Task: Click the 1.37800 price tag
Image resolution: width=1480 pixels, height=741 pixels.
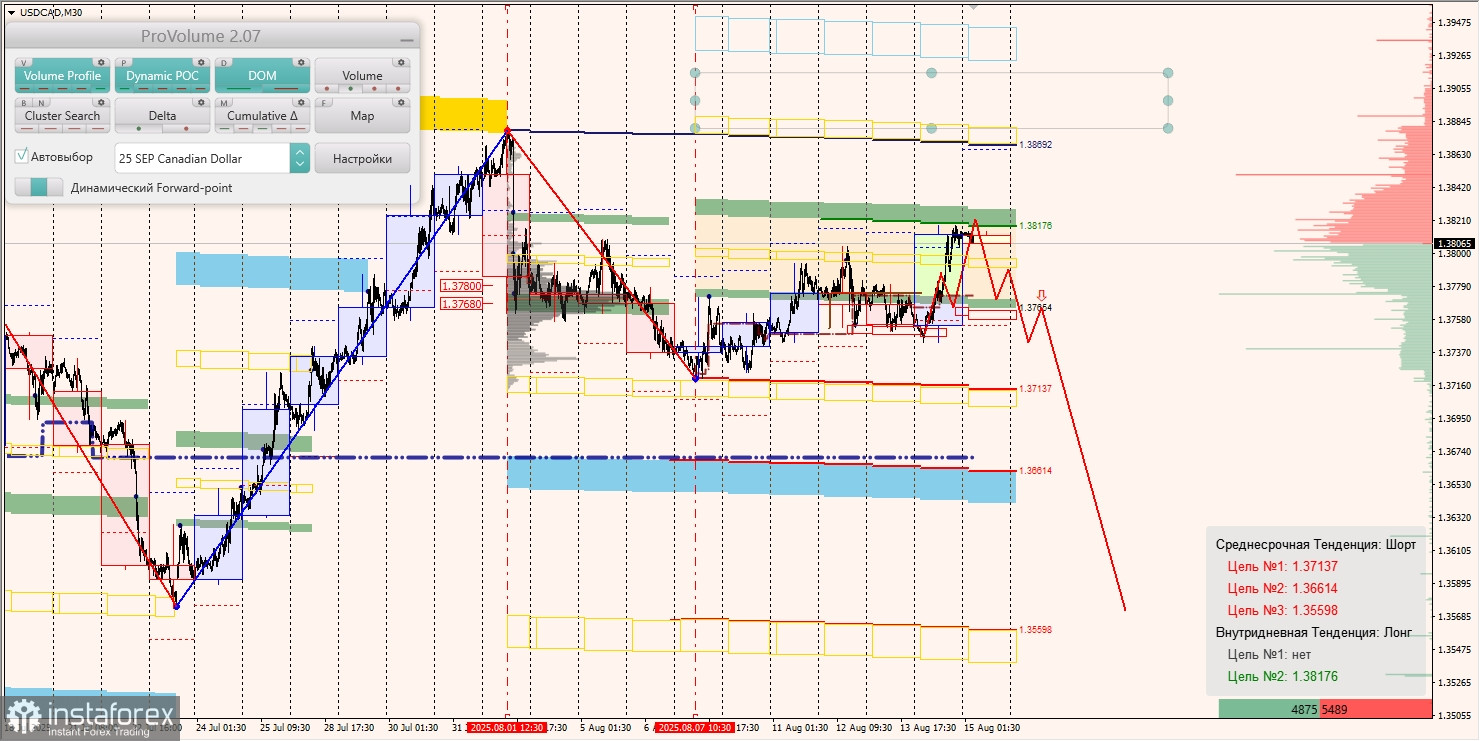Action: tap(462, 286)
